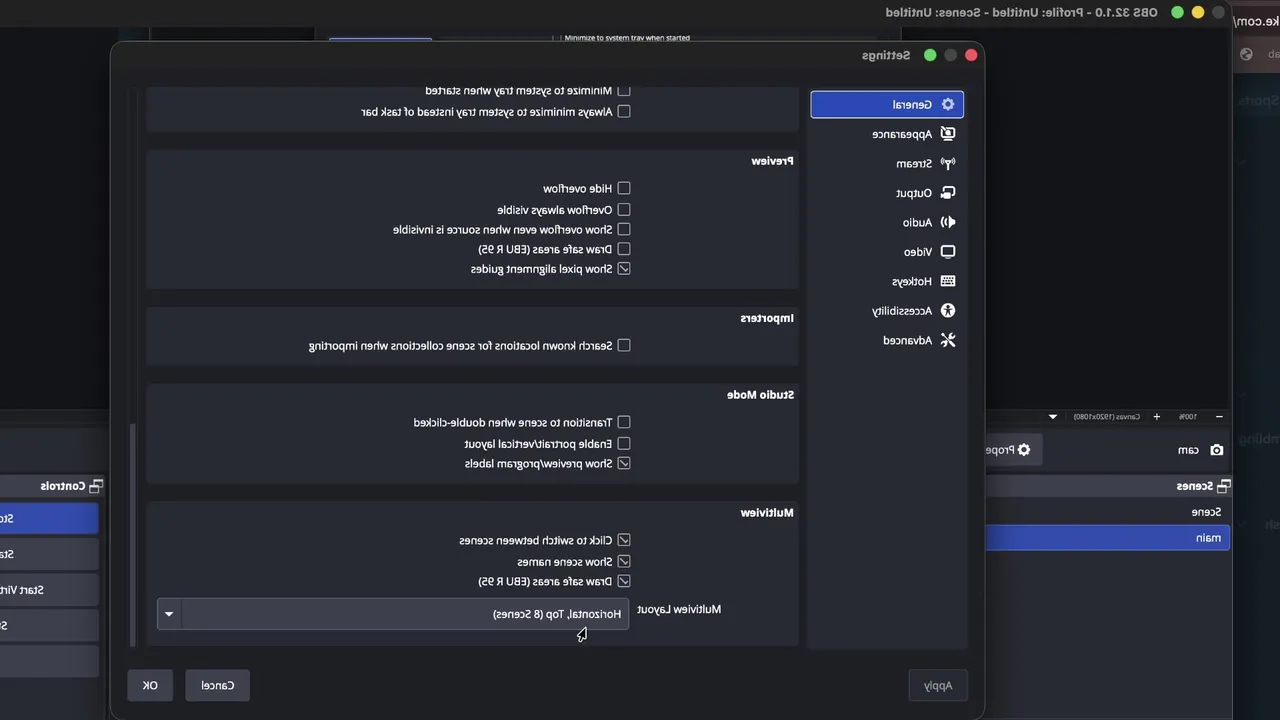
Task: Enable Search known locations for scene collections
Action: [x=624, y=345]
